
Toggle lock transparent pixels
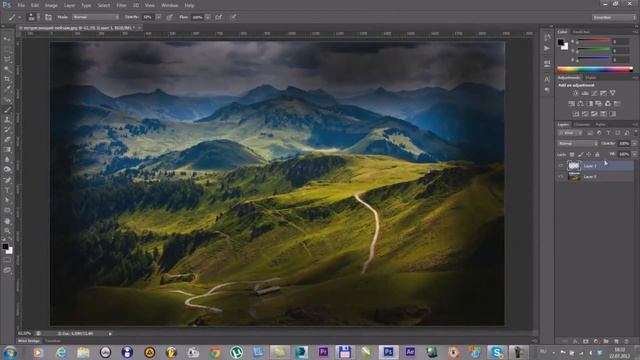[572, 154]
